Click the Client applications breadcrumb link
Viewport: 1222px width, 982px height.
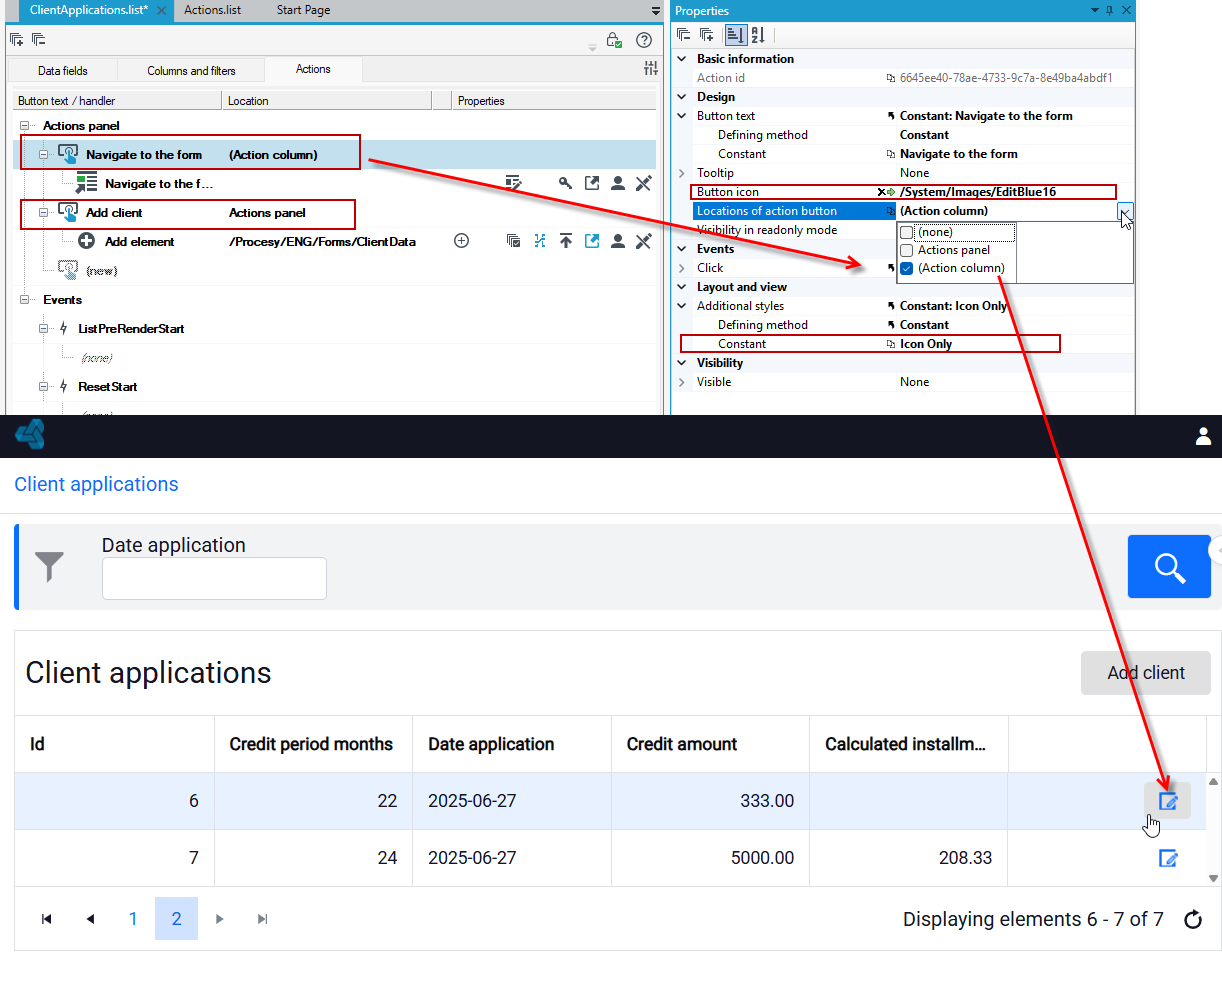pos(96,484)
